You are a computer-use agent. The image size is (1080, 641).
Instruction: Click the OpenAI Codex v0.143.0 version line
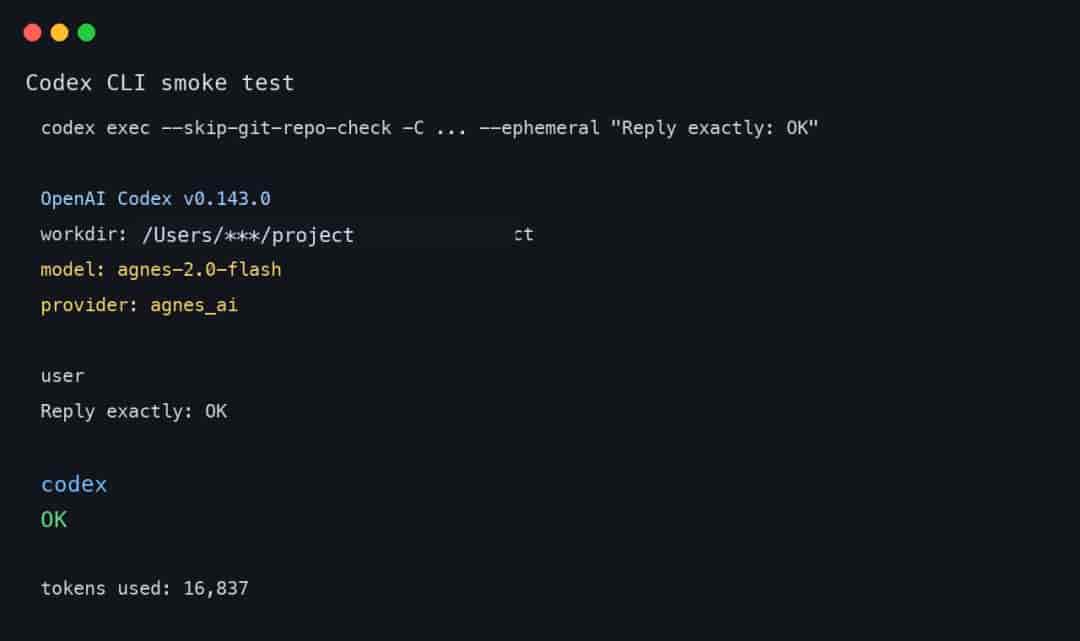156,199
